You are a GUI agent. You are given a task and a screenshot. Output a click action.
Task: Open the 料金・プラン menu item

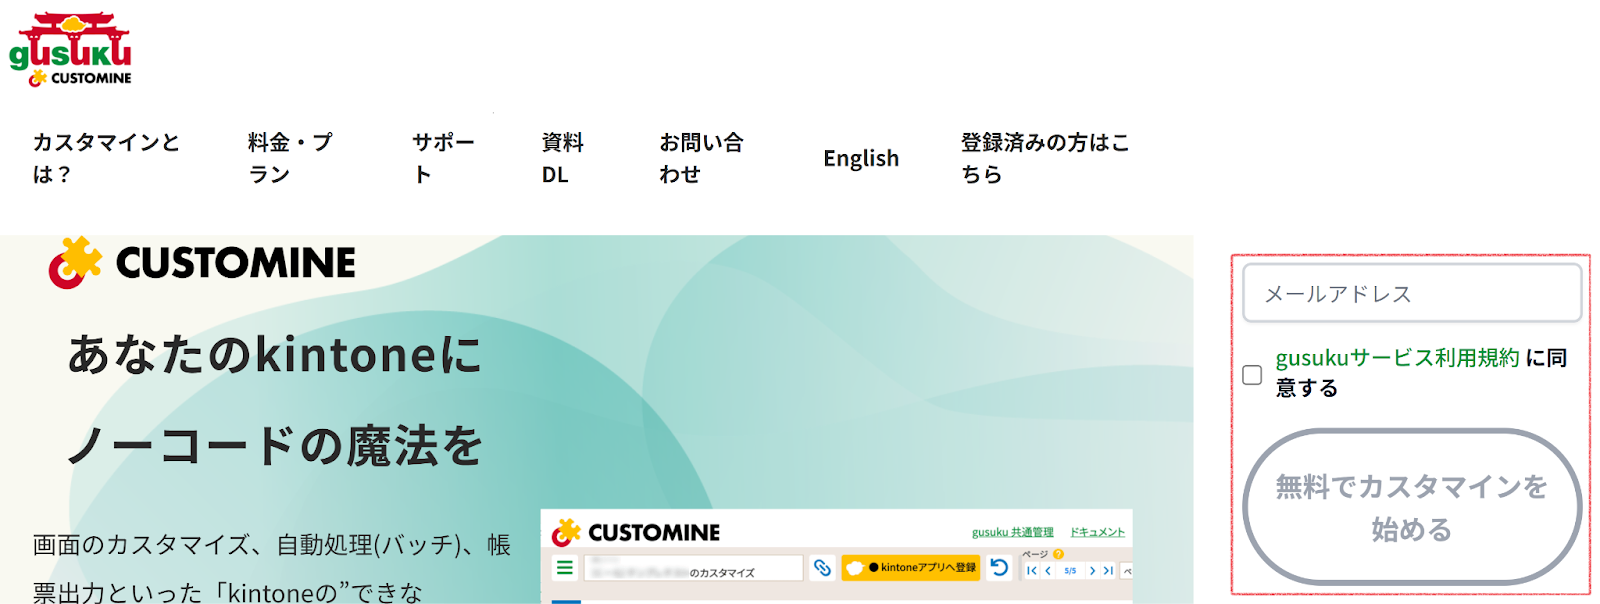(290, 158)
